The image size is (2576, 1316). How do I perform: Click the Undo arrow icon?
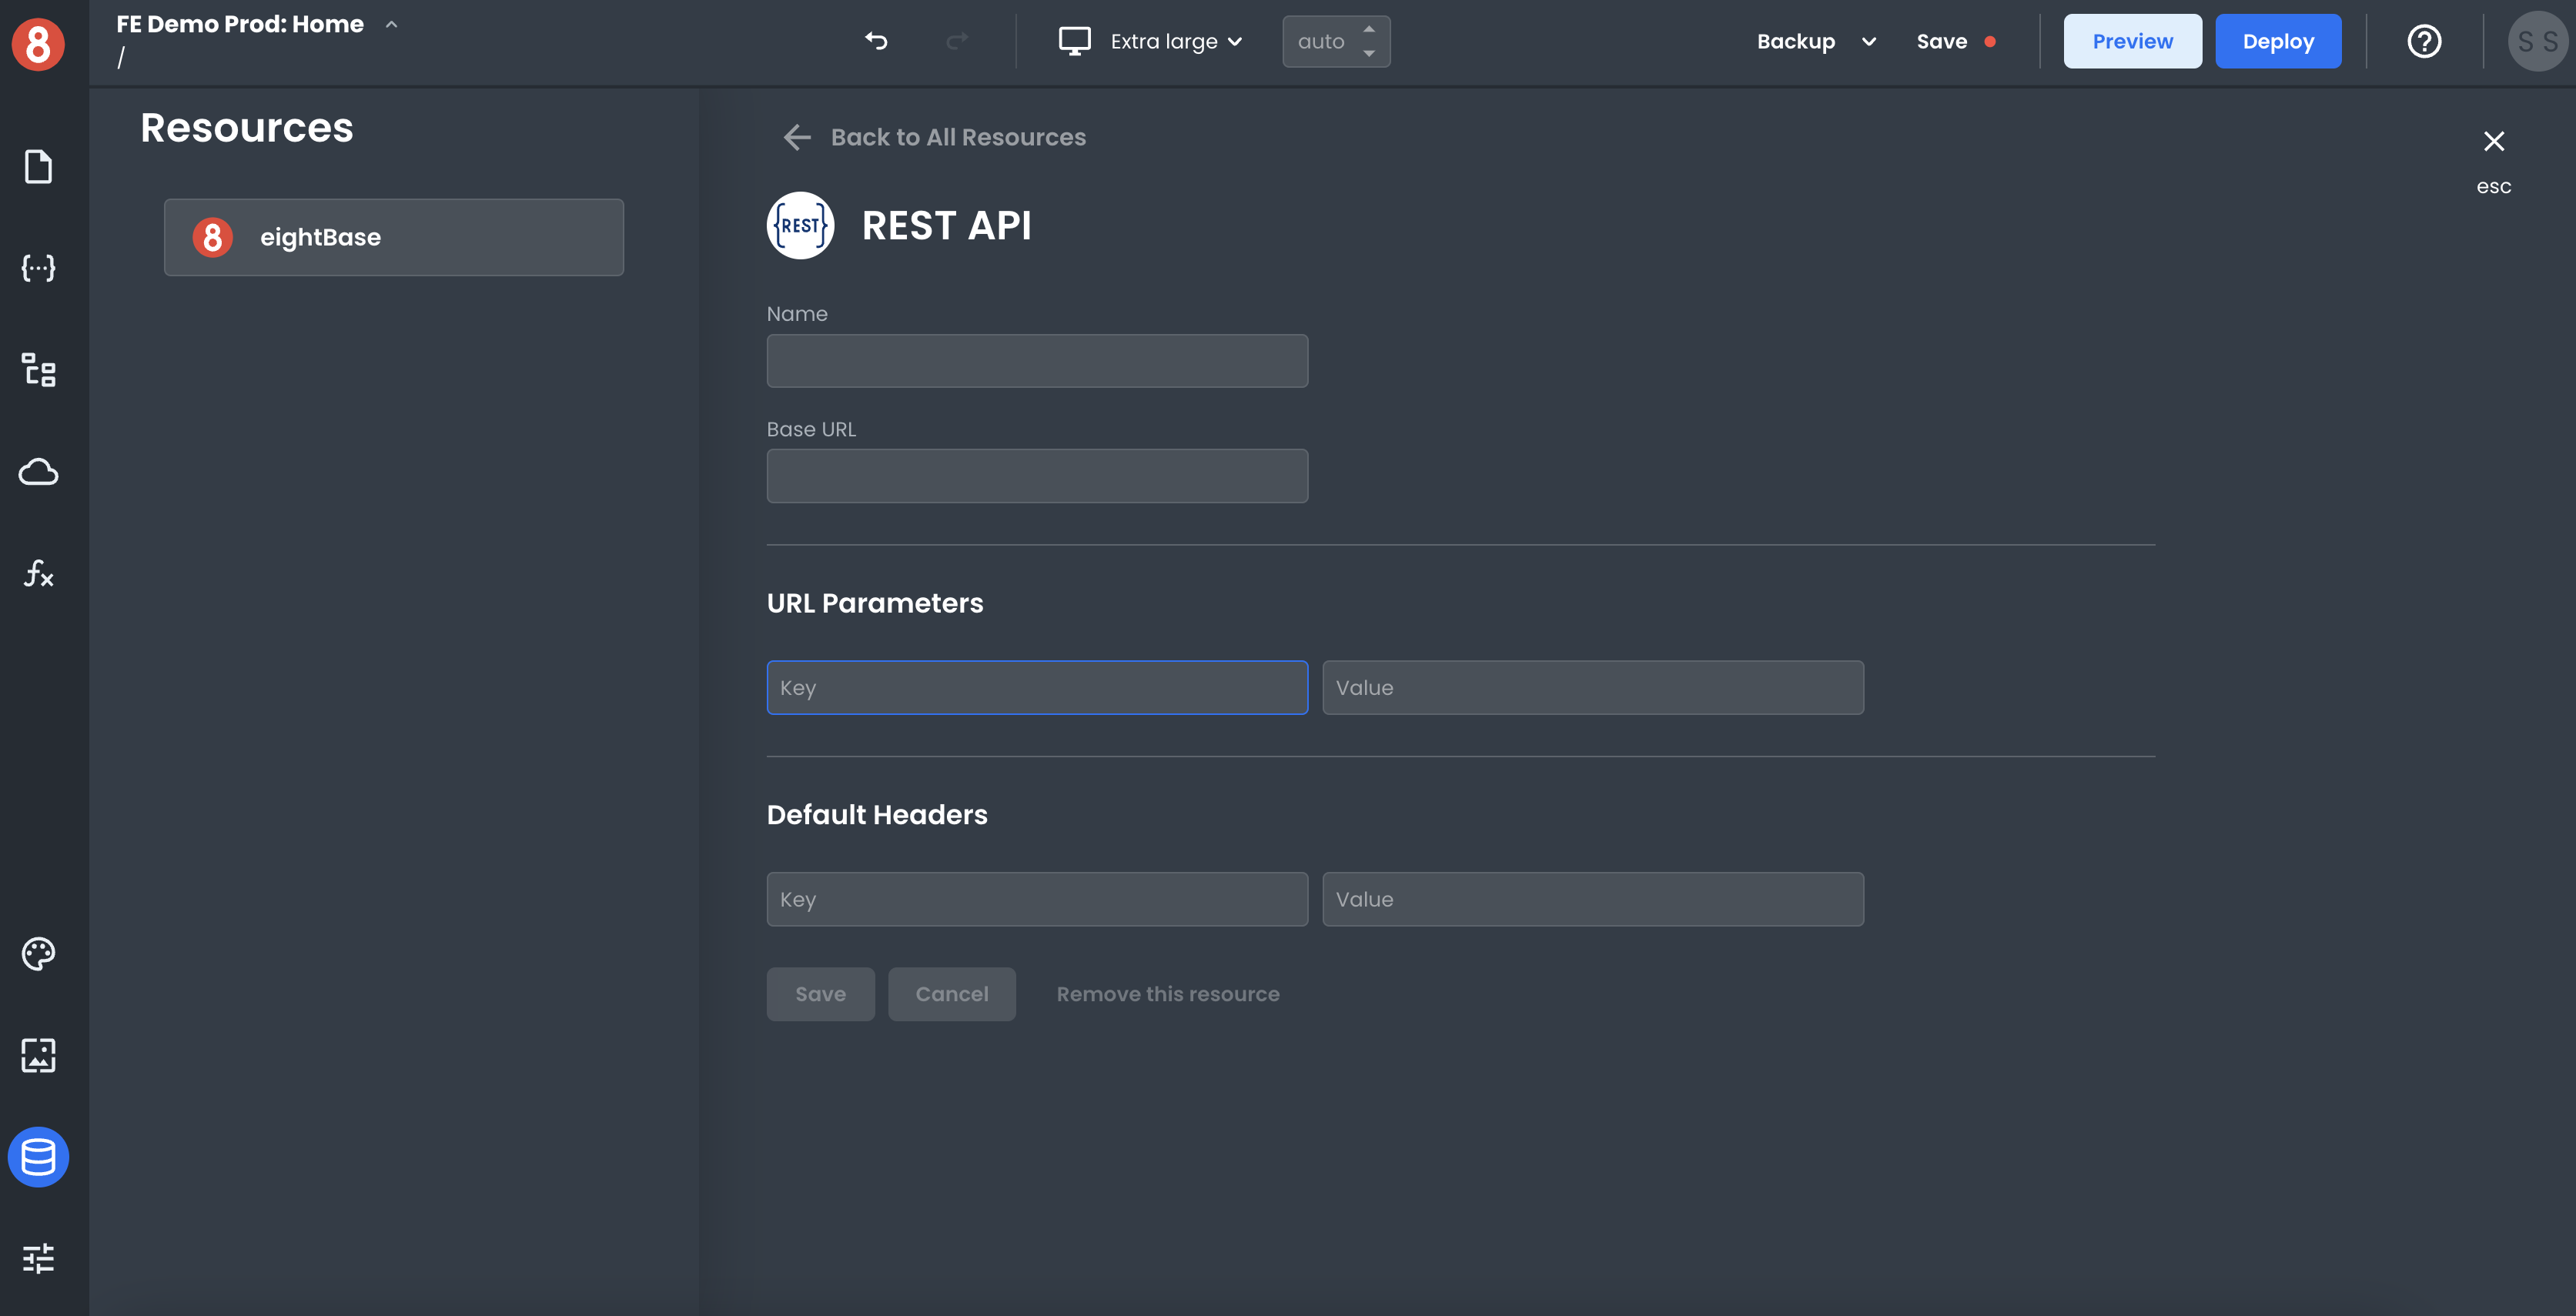click(876, 41)
